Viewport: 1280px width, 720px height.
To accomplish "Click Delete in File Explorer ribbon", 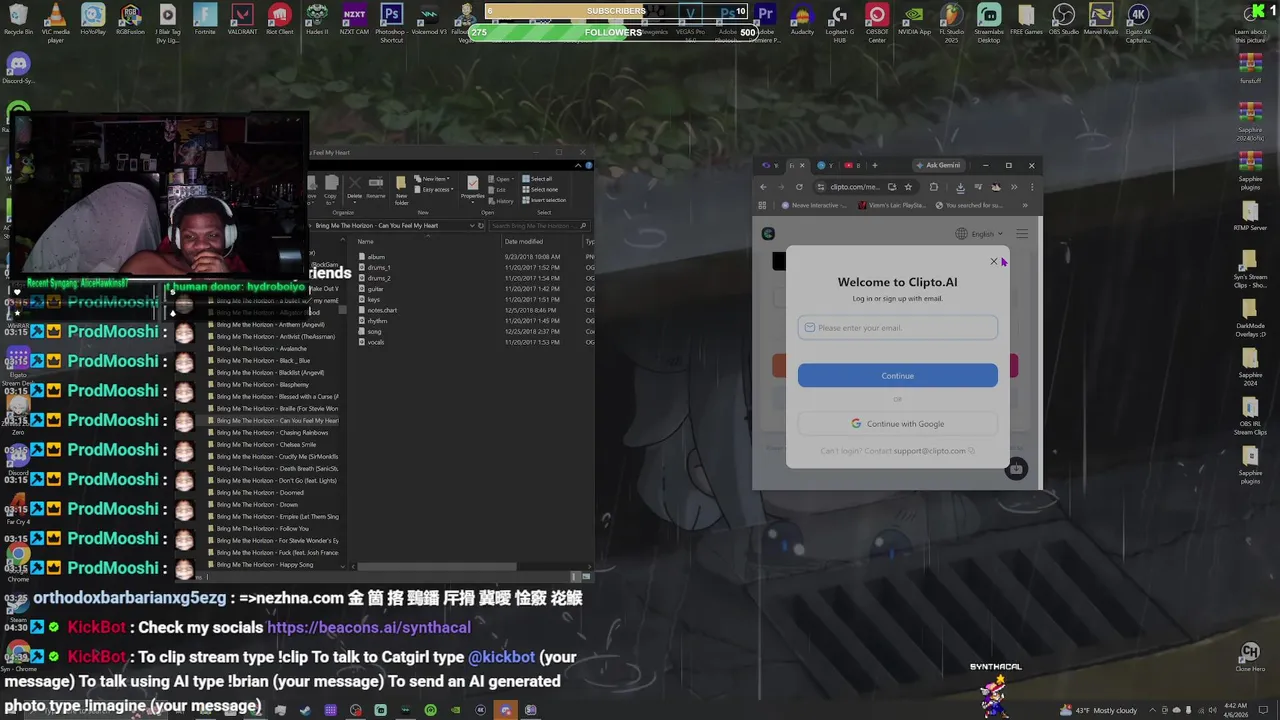I will pos(354,187).
